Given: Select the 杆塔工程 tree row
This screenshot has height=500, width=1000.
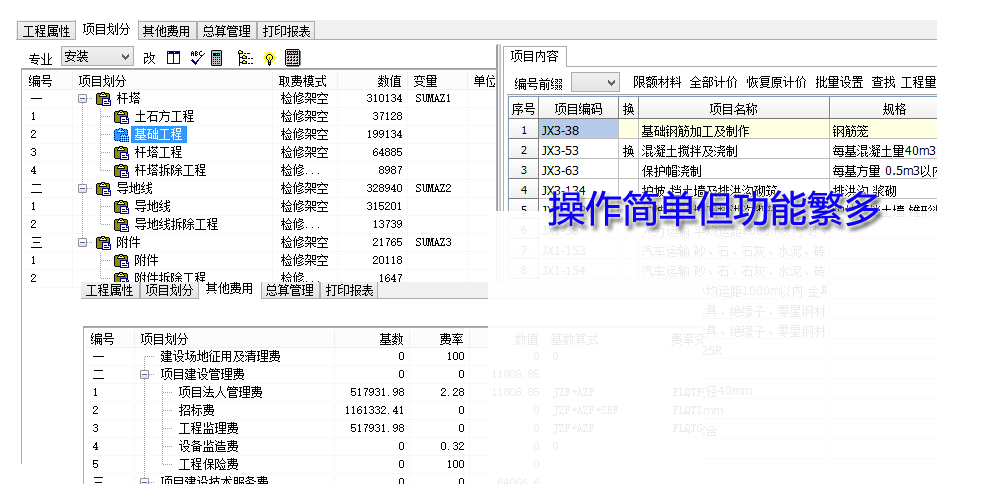Looking at the screenshot, I should tap(260, 152).
